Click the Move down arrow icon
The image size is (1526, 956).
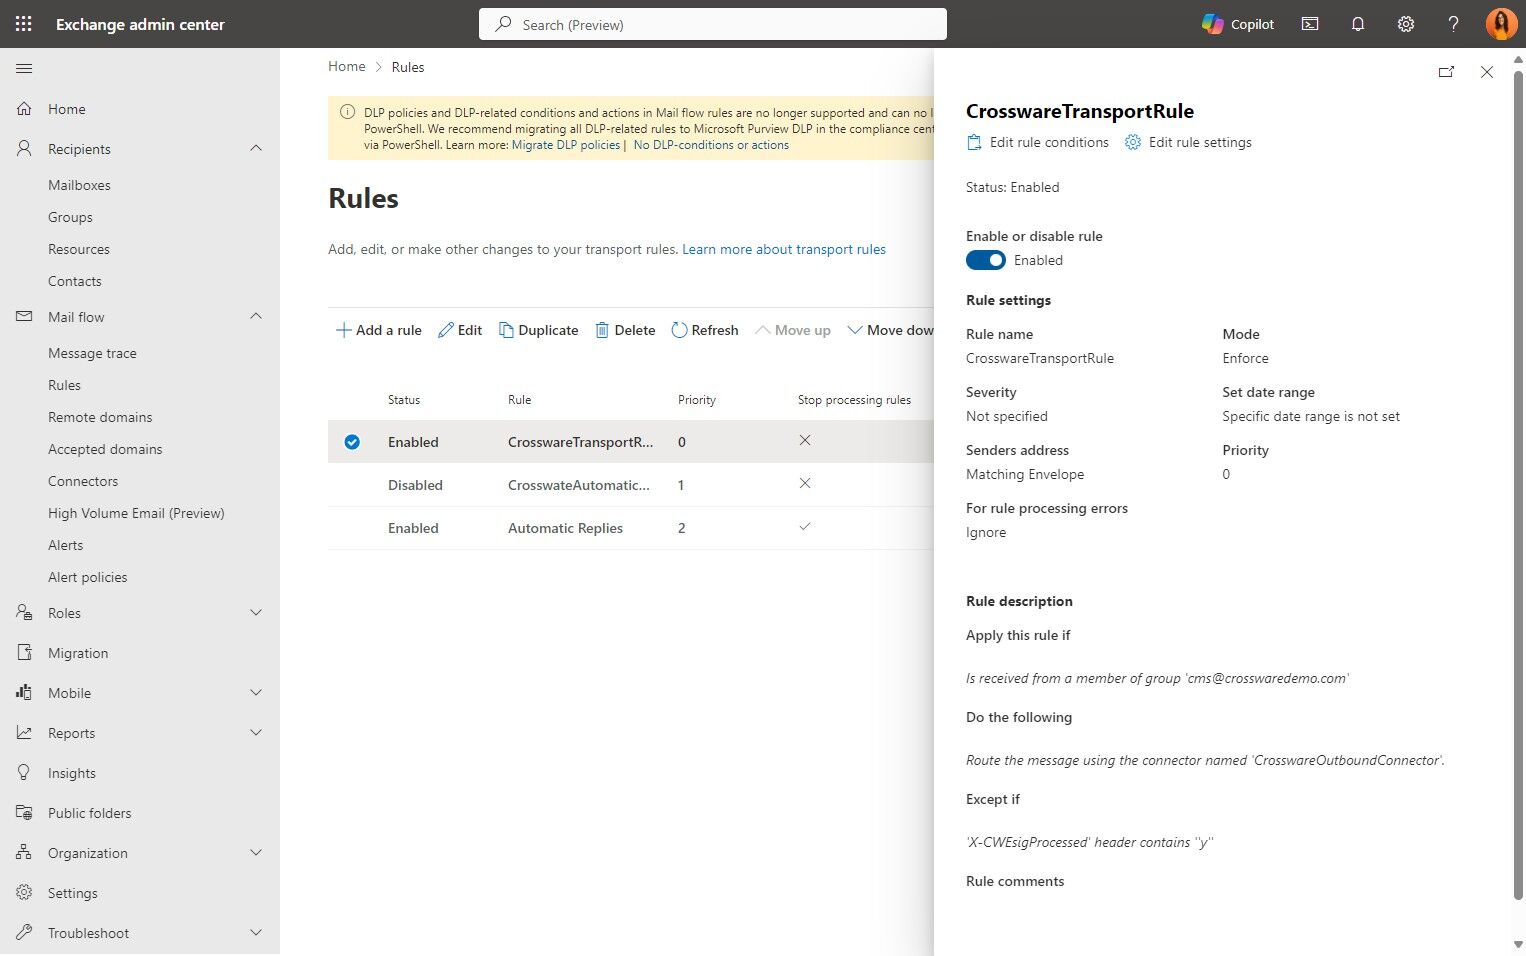(855, 330)
